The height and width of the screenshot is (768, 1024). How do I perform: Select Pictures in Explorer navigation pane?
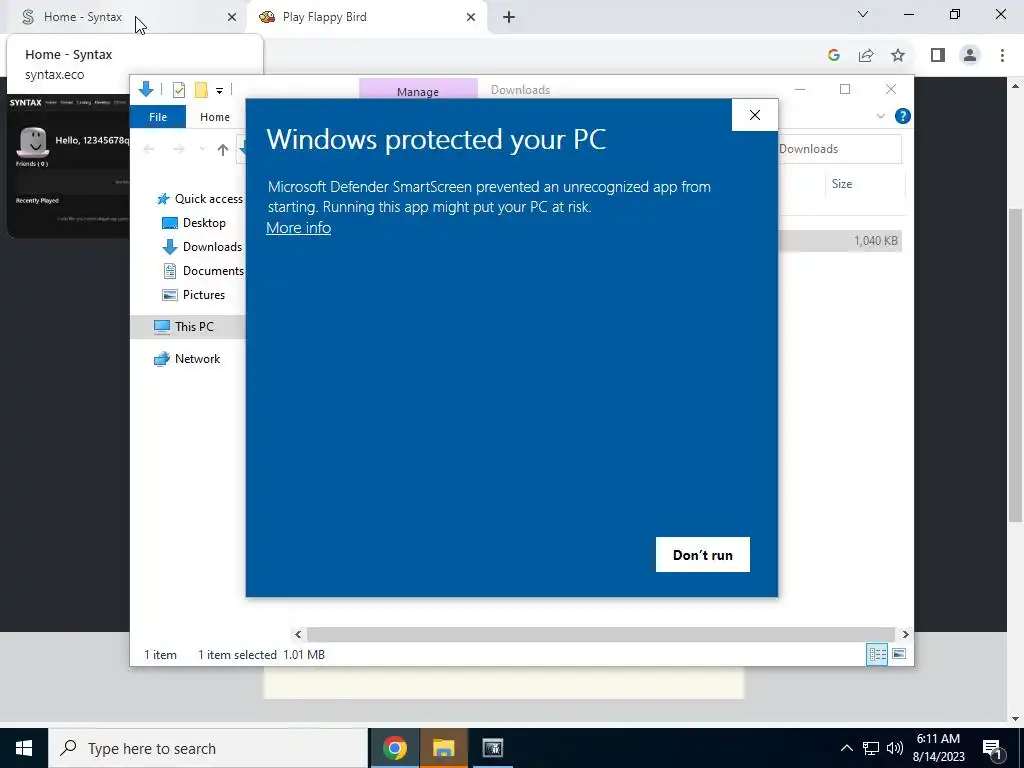[x=194, y=295]
